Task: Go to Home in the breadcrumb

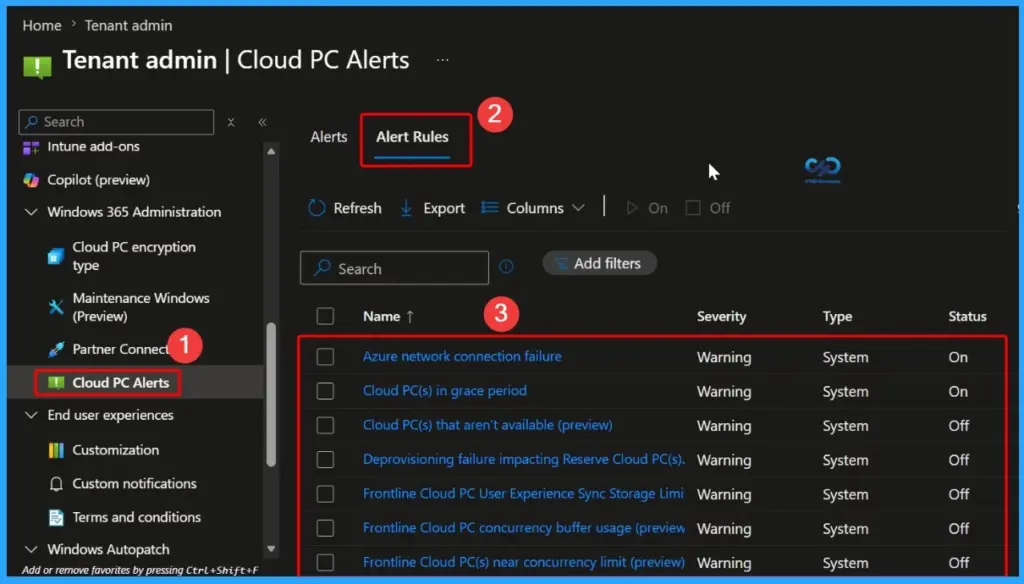Action: point(42,25)
